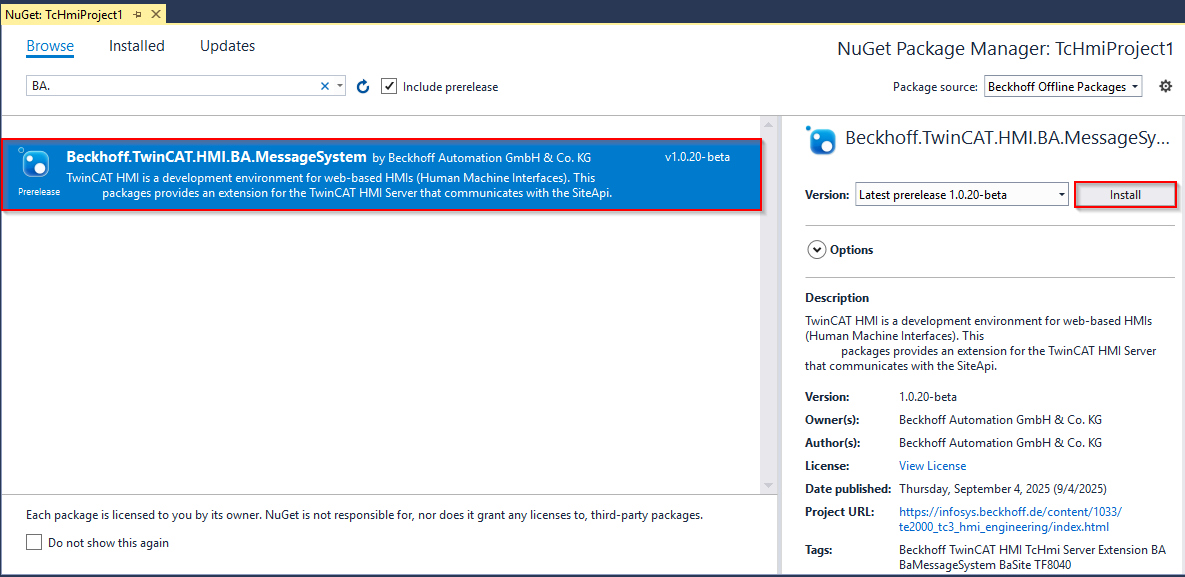Click the package icon in the details header
Viewport: 1185px width, 577px height.
pyautogui.click(x=821, y=141)
